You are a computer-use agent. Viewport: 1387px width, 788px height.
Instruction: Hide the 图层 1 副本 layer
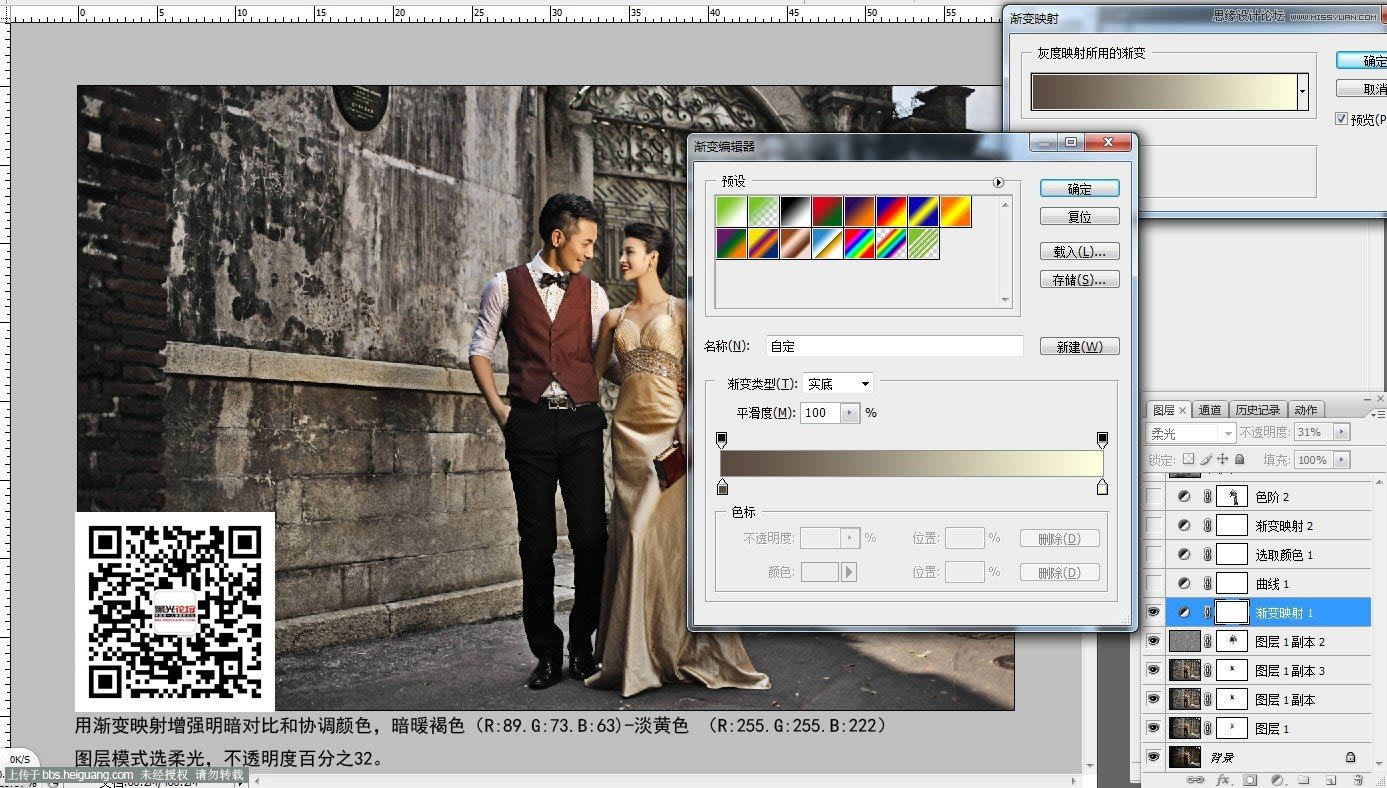1154,699
